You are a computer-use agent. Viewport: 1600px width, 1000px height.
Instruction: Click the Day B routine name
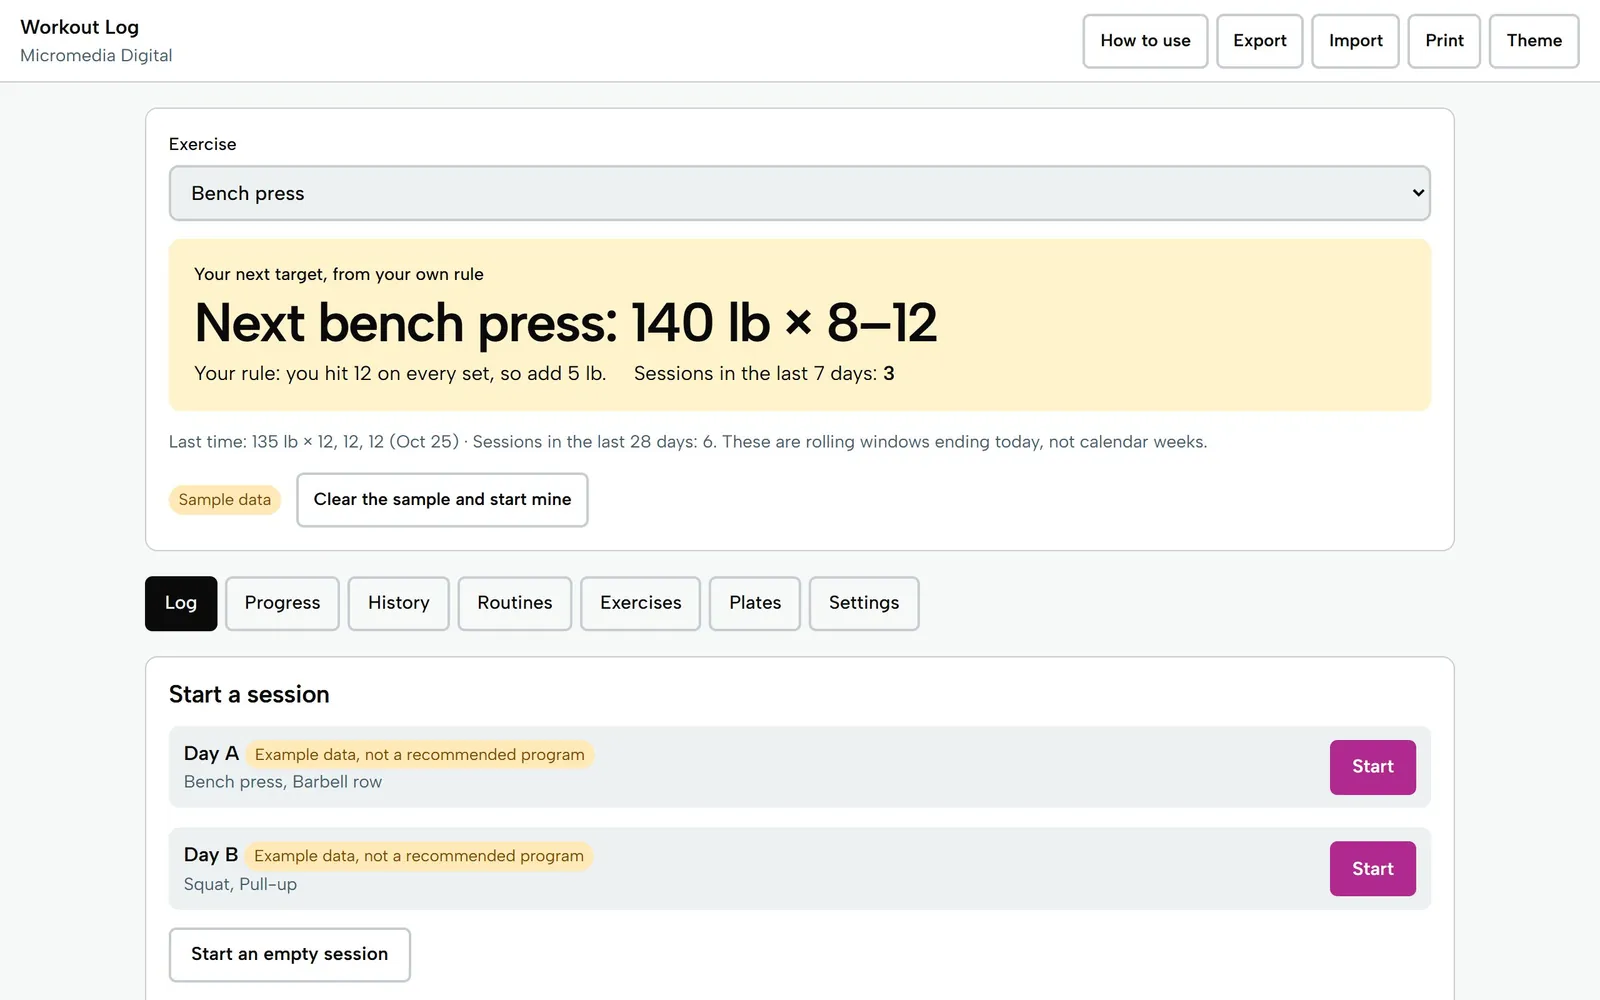[211, 855]
